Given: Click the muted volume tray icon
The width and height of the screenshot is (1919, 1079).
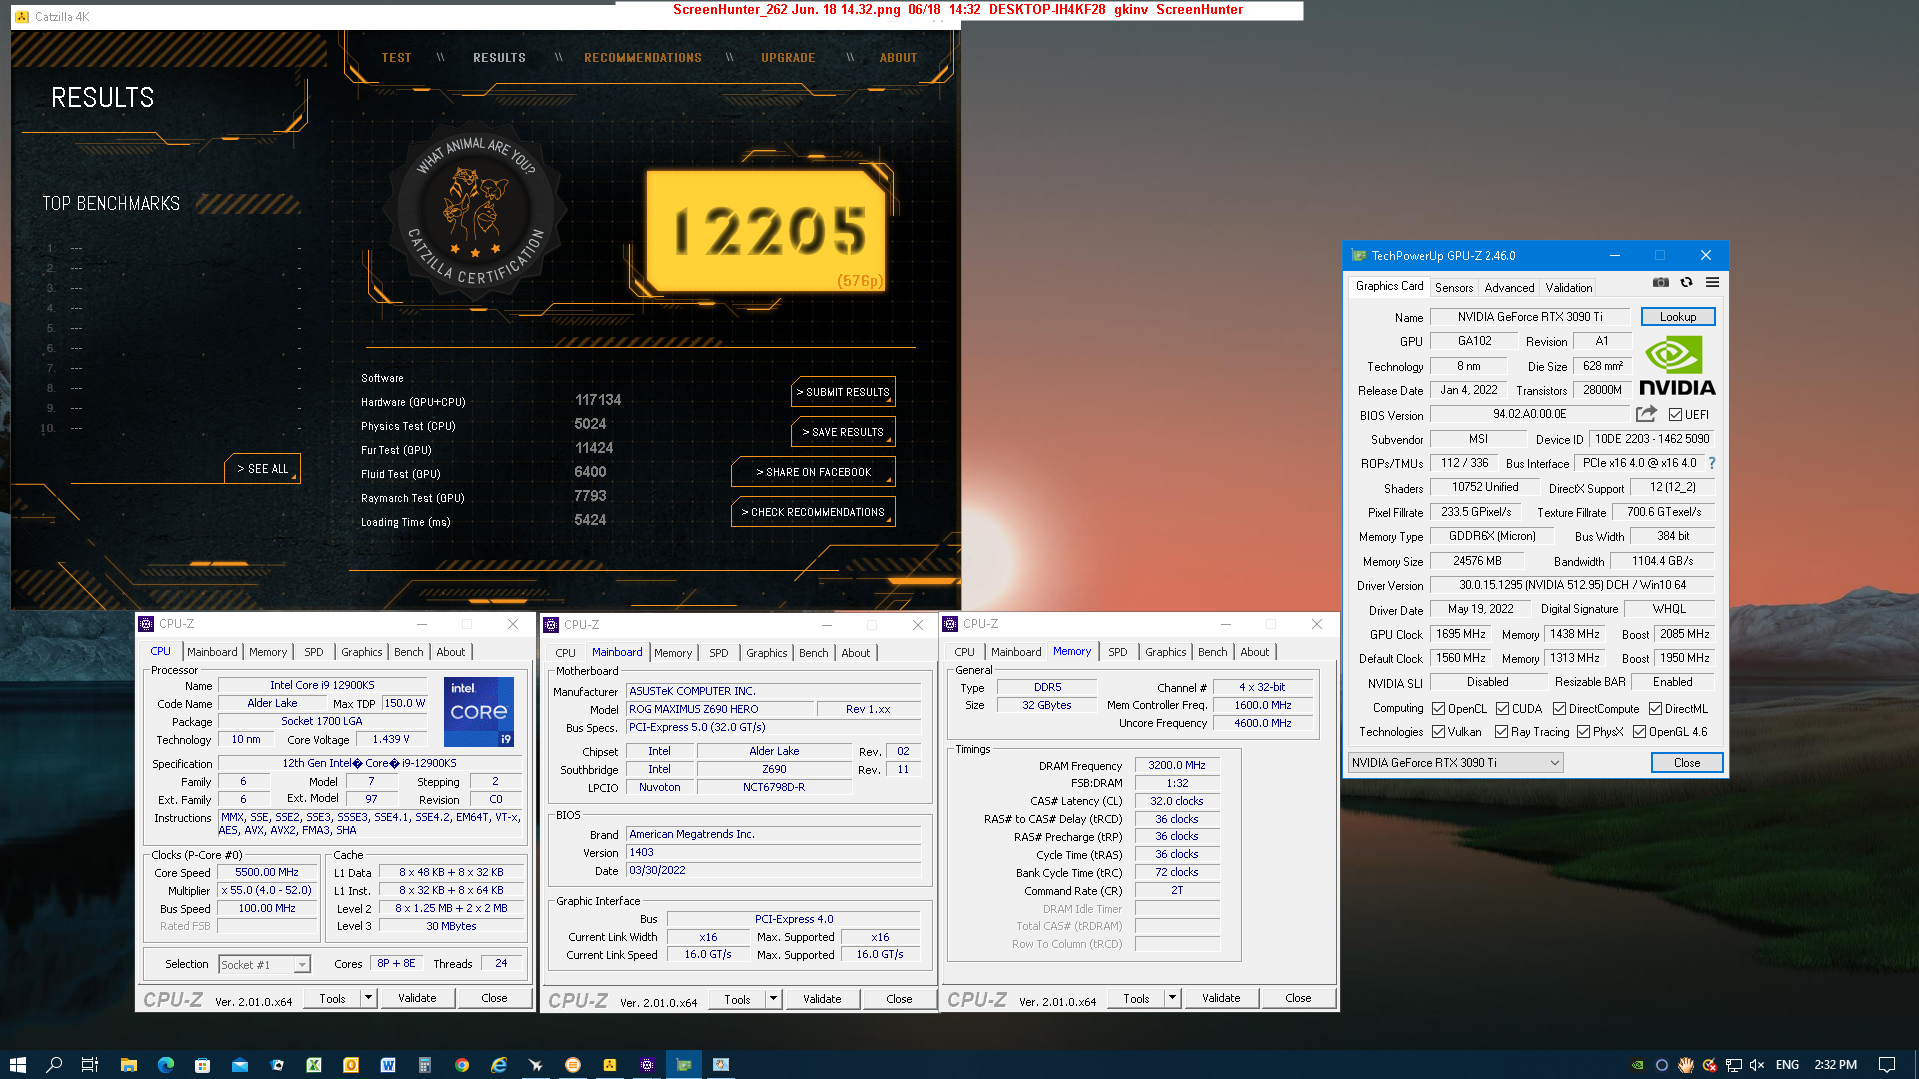Looking at the screenshot, I should pos(1757,1064).
